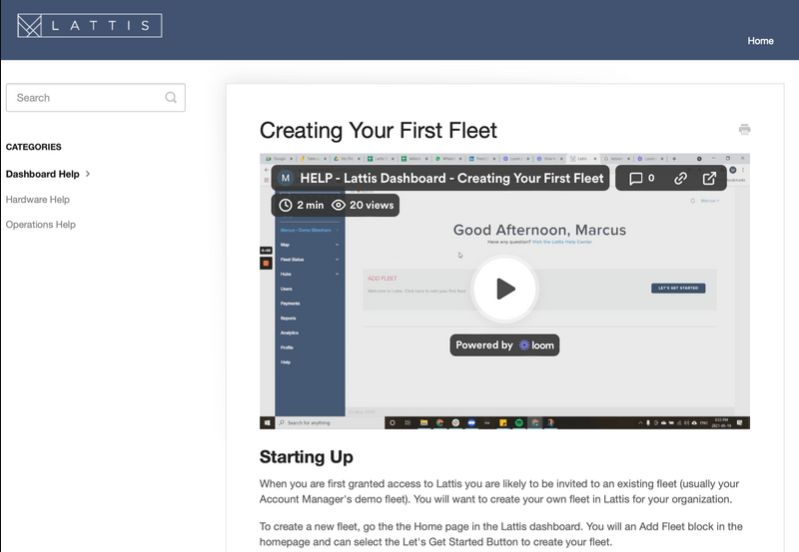Click the 20 views eye icon
Screen dimensions: 799x552
click(x=338, y=205)
